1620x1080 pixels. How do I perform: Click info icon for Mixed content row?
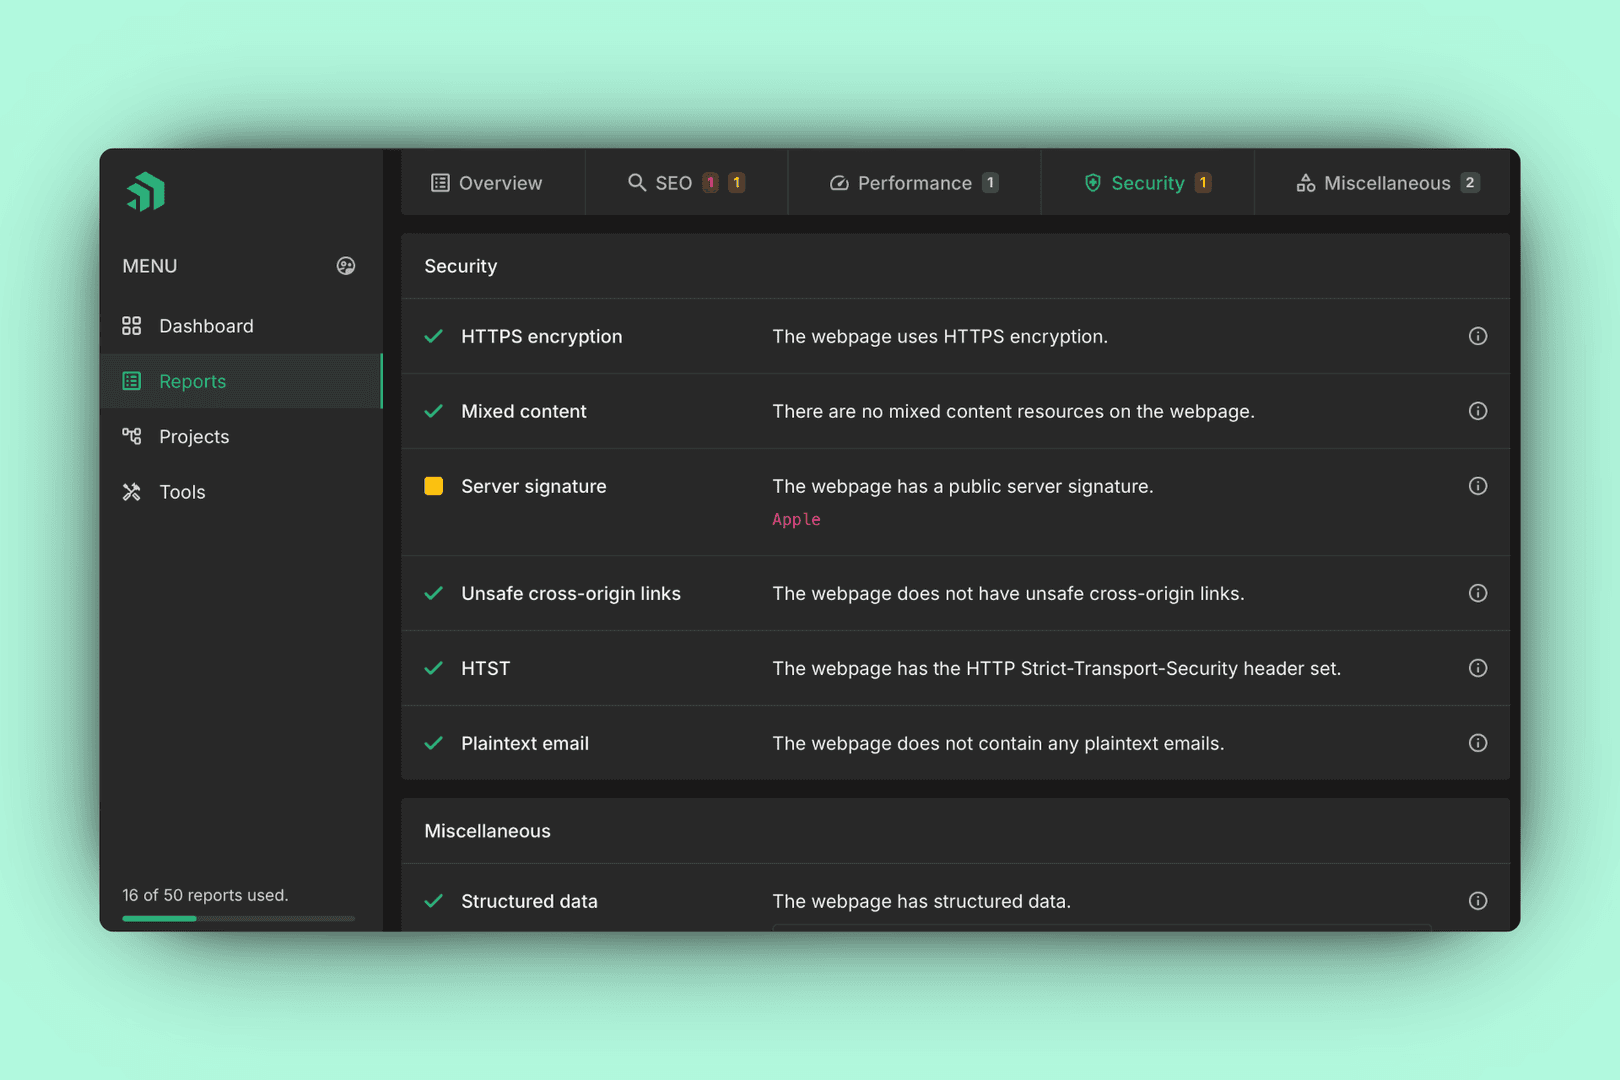[1477, 411]
